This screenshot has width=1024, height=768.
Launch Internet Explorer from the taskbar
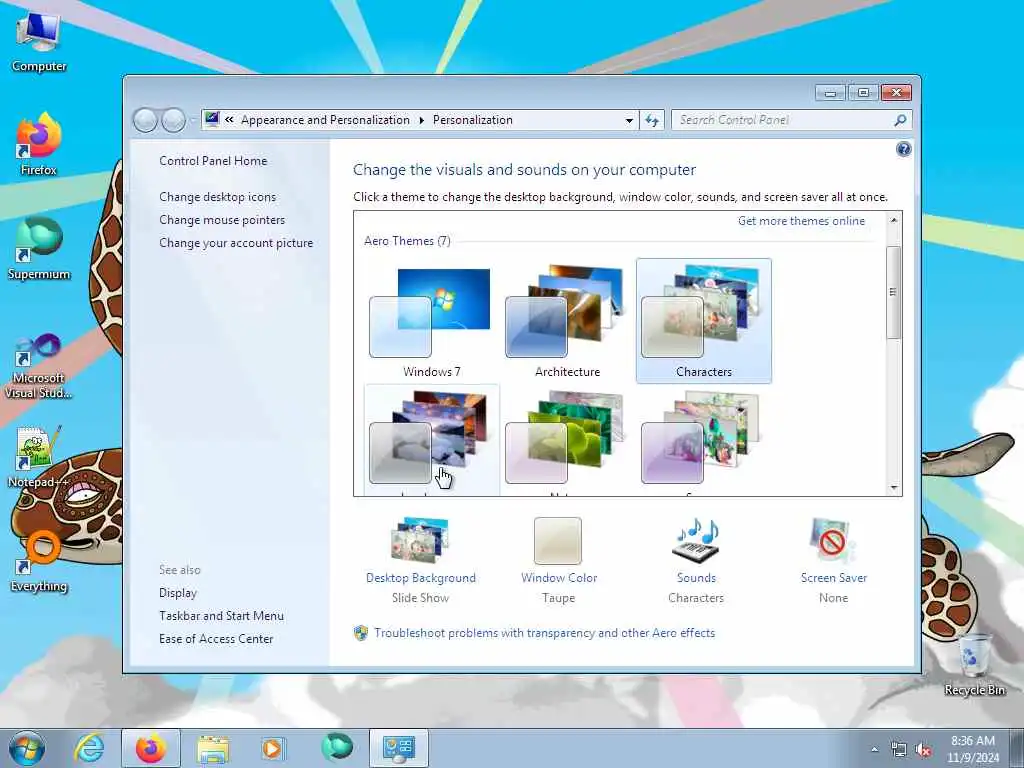click(x=89, y=748)
